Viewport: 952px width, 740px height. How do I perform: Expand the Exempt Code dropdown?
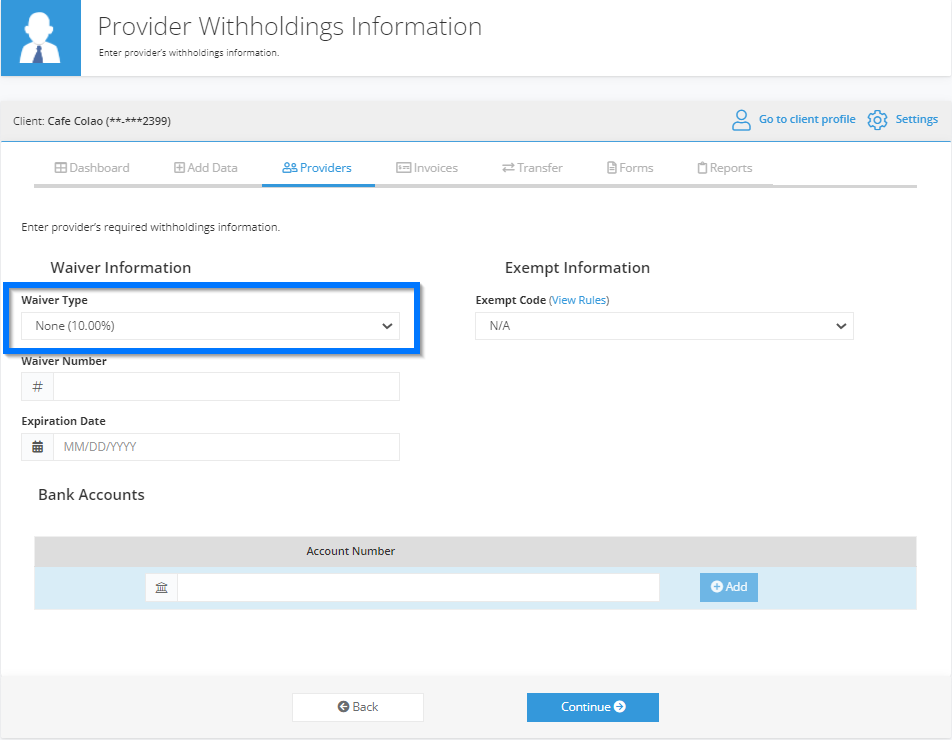click(x=664, y=326)
